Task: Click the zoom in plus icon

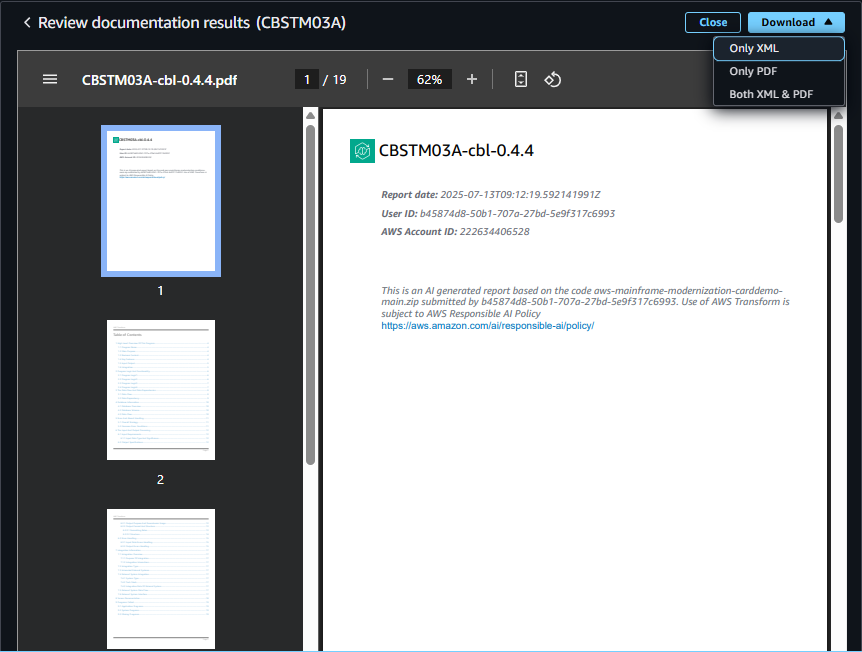Action: [472, 79]
